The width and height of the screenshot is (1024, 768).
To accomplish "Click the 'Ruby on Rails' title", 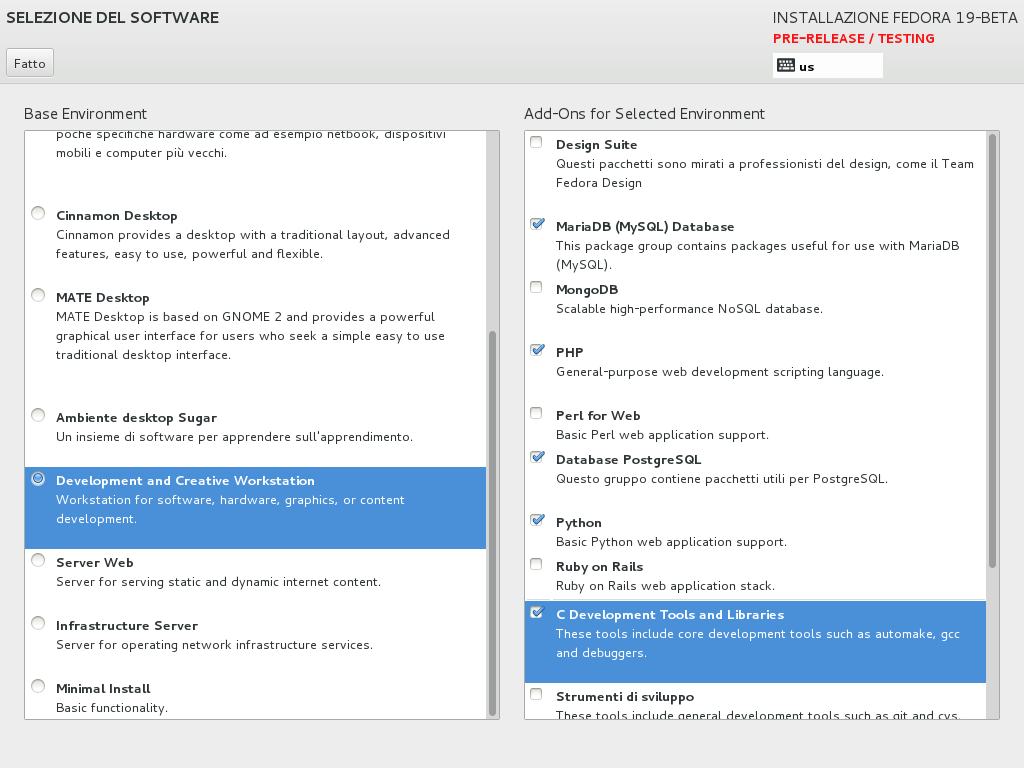I will coord(600,567).
